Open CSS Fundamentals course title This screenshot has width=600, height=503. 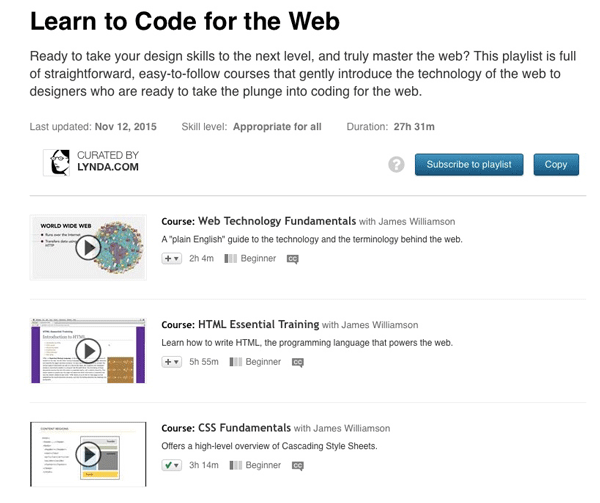coord(245,428)
